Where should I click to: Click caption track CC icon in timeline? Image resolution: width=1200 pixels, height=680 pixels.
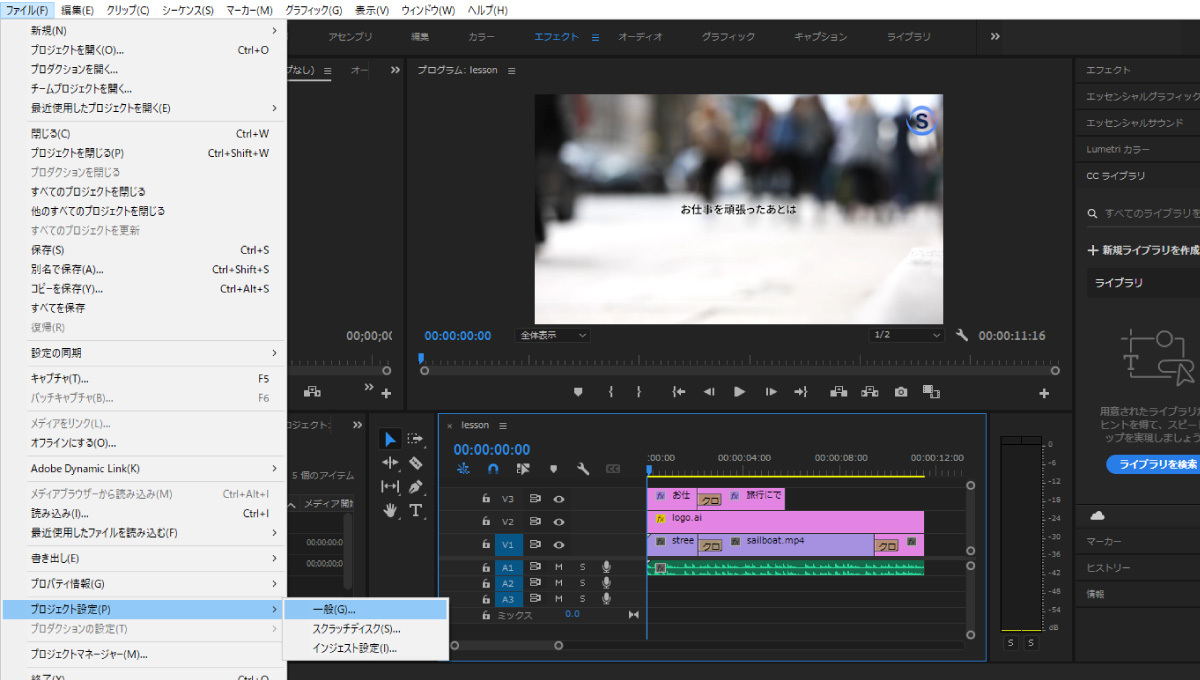tap(613, 468)
